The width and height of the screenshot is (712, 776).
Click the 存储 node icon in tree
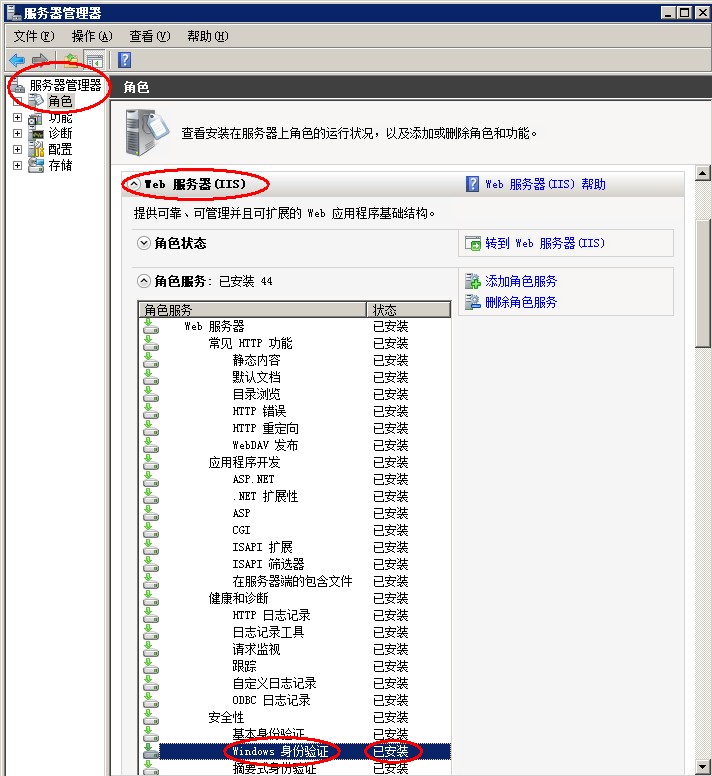[x=36, y=165]
